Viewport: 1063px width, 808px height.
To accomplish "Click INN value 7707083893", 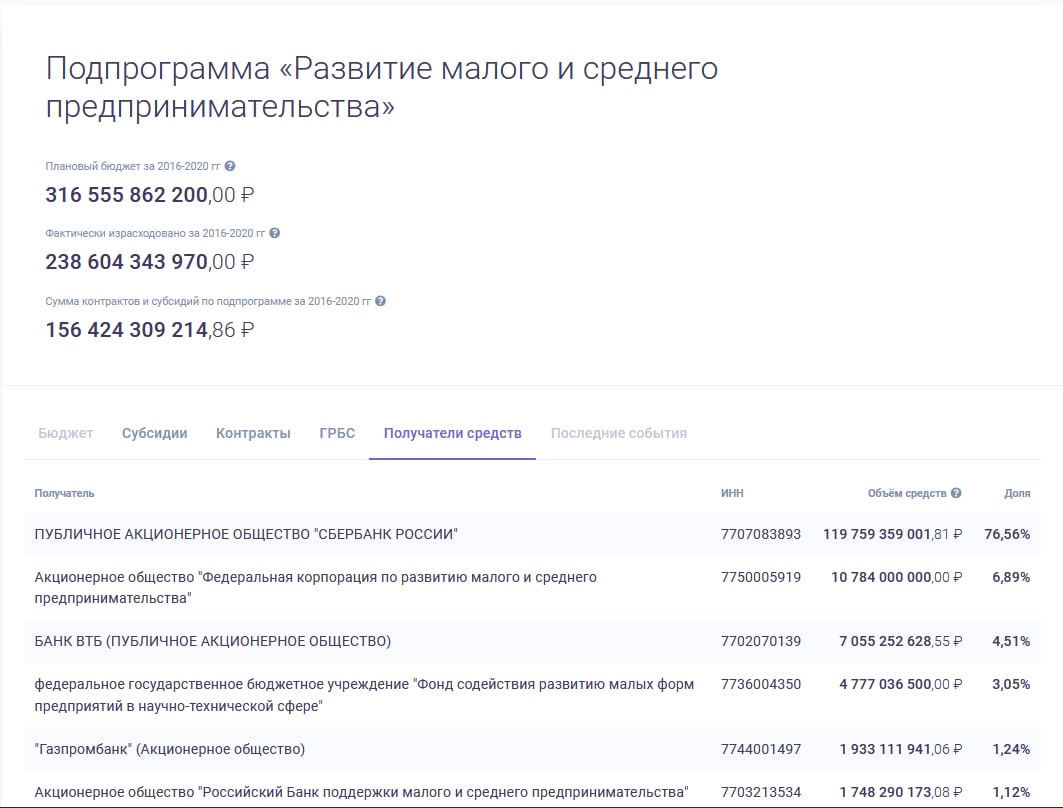I will [761, 534].
